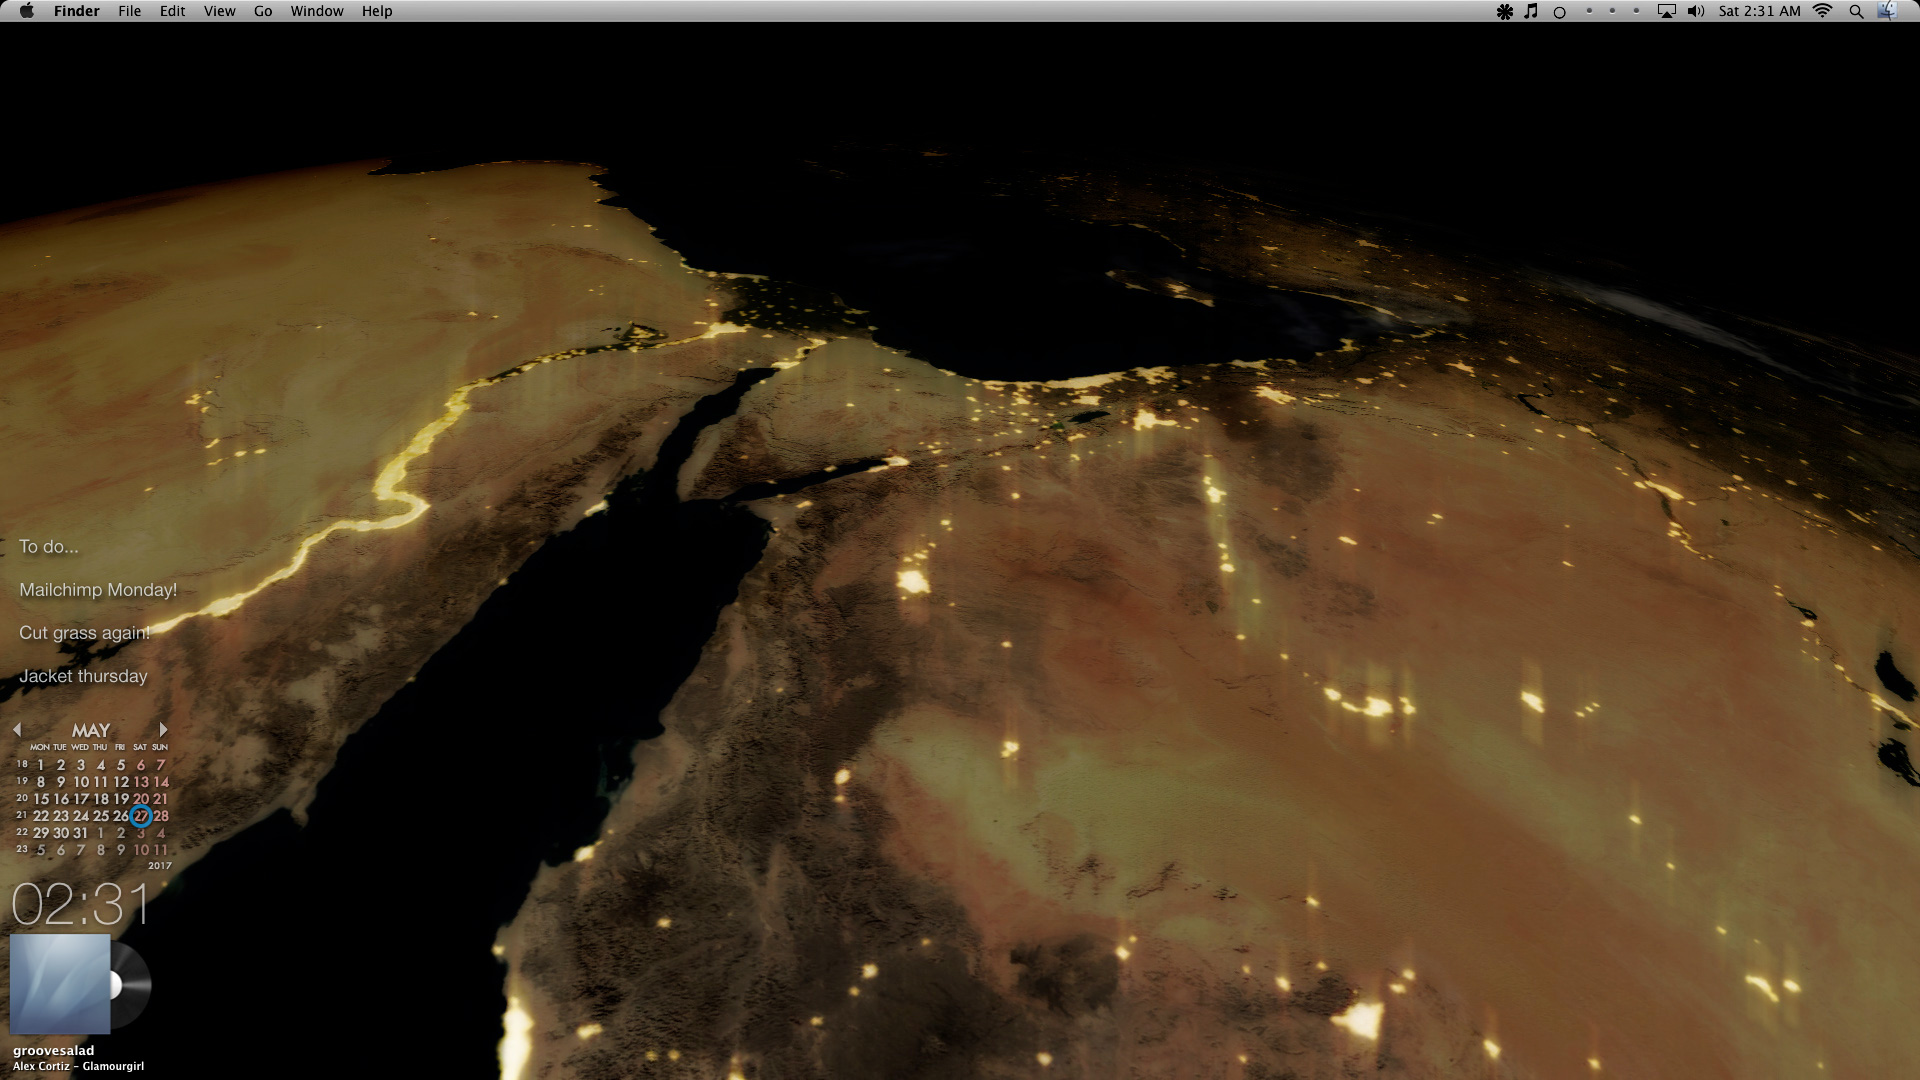Open the Window menu
The width and height of the screenshot is (1920, 1080).
(316, 11)
